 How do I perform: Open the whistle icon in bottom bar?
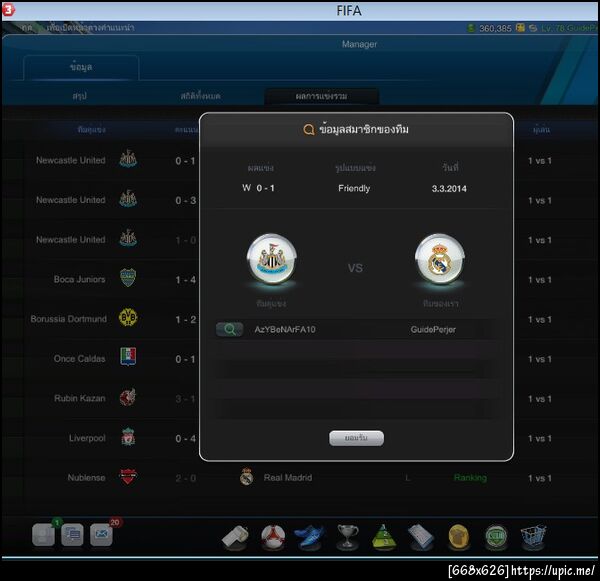pyautogui.click(x=235, y=536)
